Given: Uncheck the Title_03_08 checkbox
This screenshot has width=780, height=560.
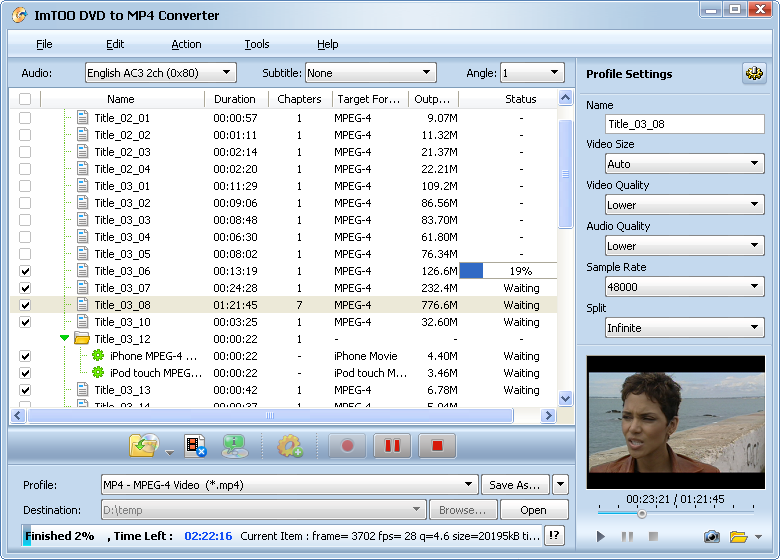Looking at the screenshot, I should coord(25,305).
